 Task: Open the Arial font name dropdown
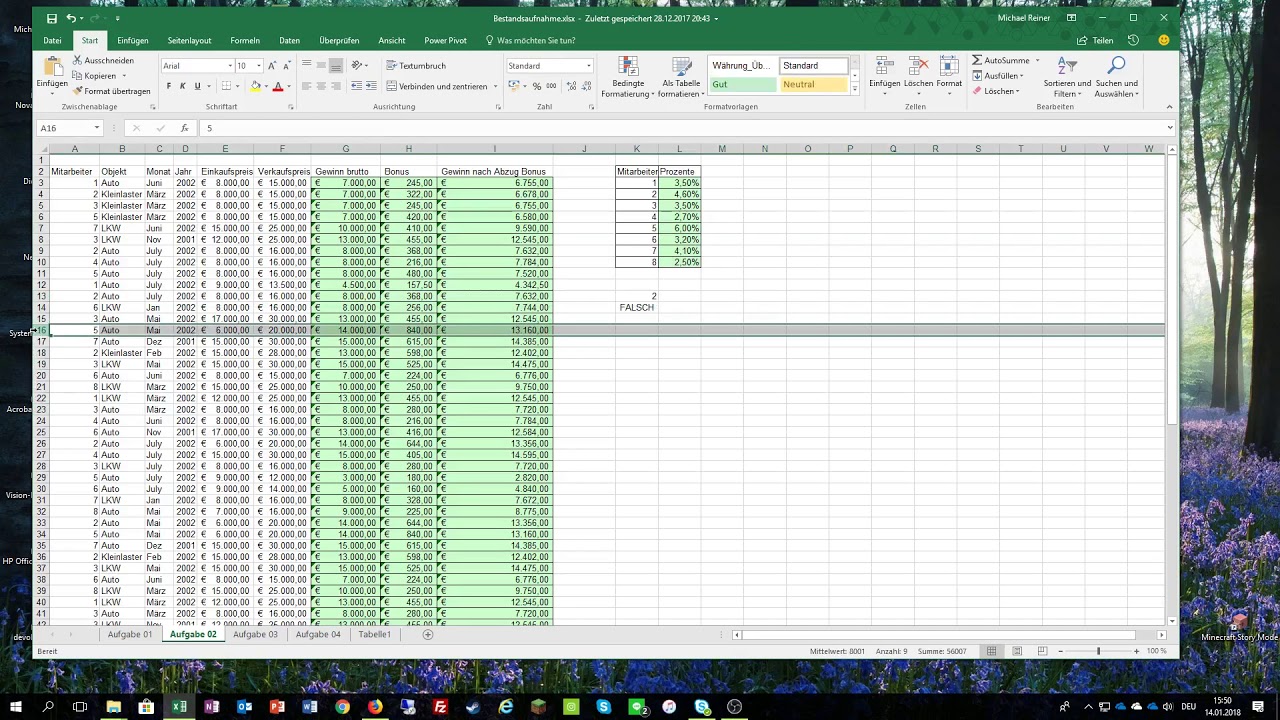[229, 66]
